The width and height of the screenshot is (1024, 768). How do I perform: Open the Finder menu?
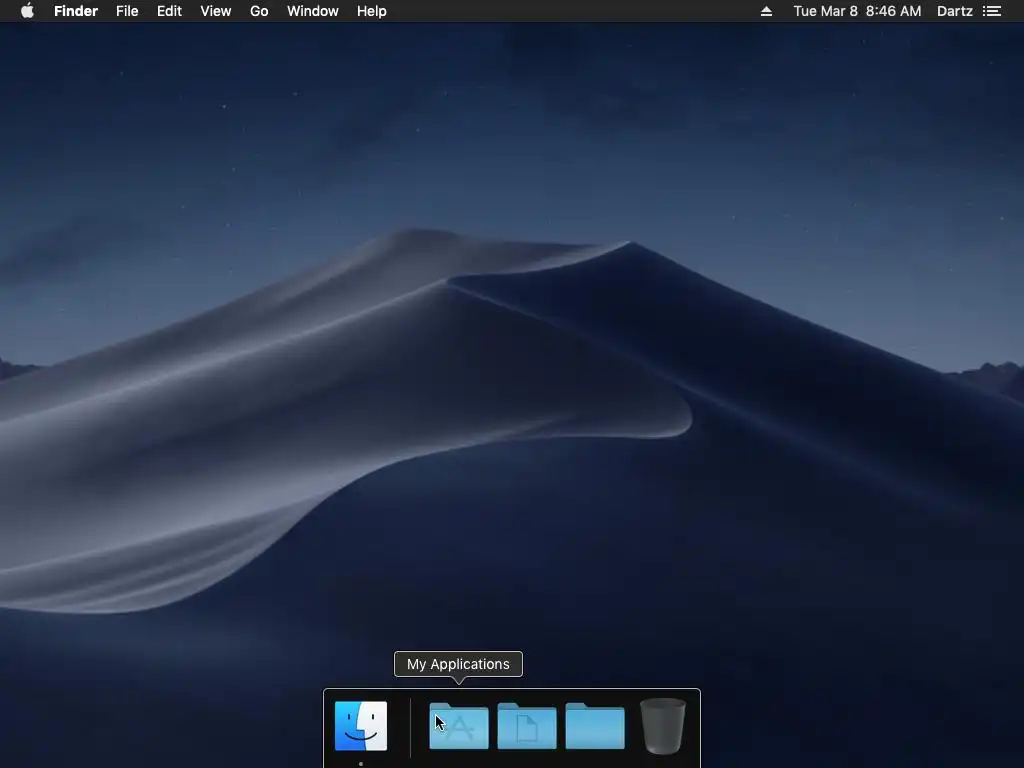76,11
